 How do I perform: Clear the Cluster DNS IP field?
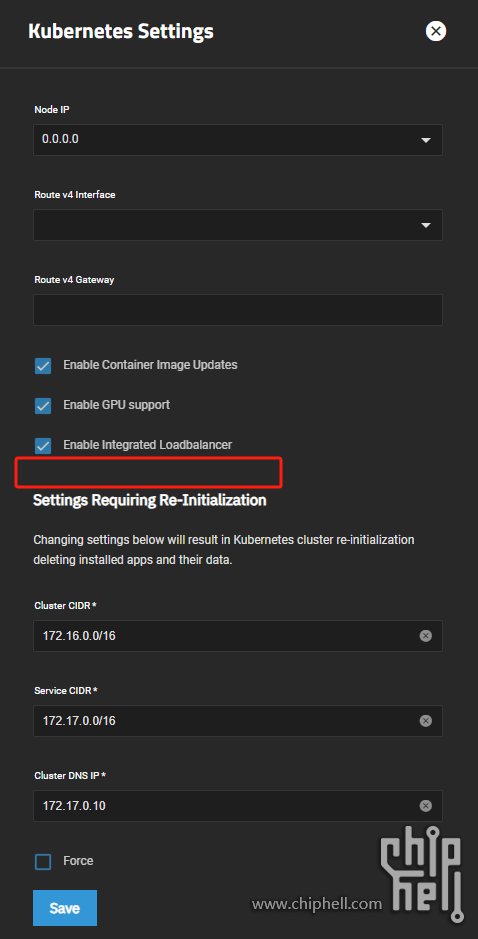[x=425, y=806]
